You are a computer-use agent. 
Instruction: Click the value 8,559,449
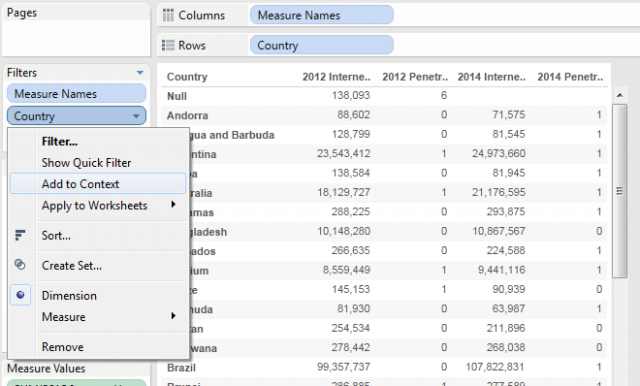pyautogui.click(x=347, y=270)
